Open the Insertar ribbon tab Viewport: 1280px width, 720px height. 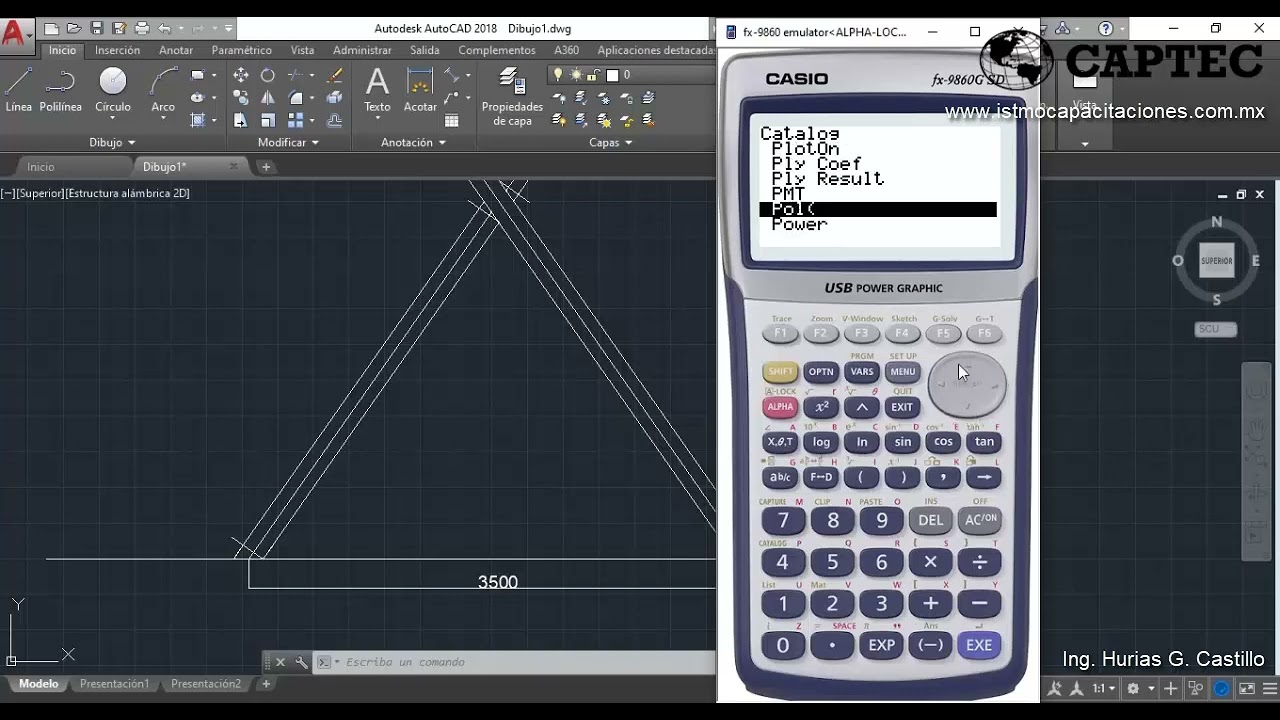coord(117,50)
